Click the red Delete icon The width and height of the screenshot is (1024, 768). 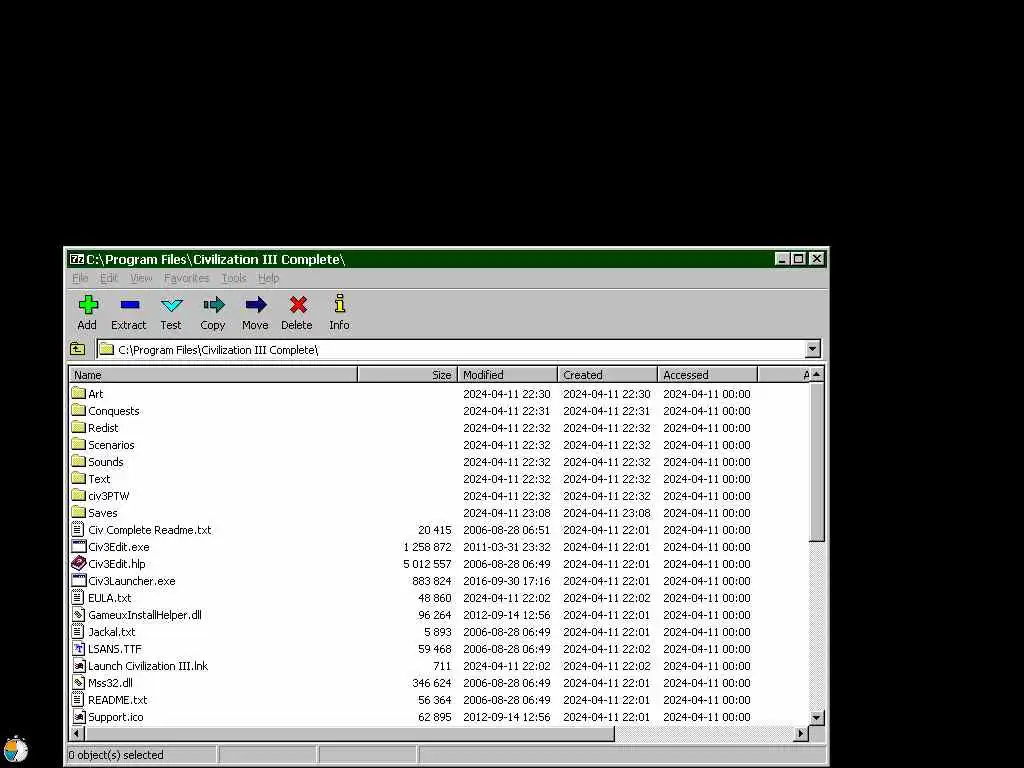(x=298, y=304)
